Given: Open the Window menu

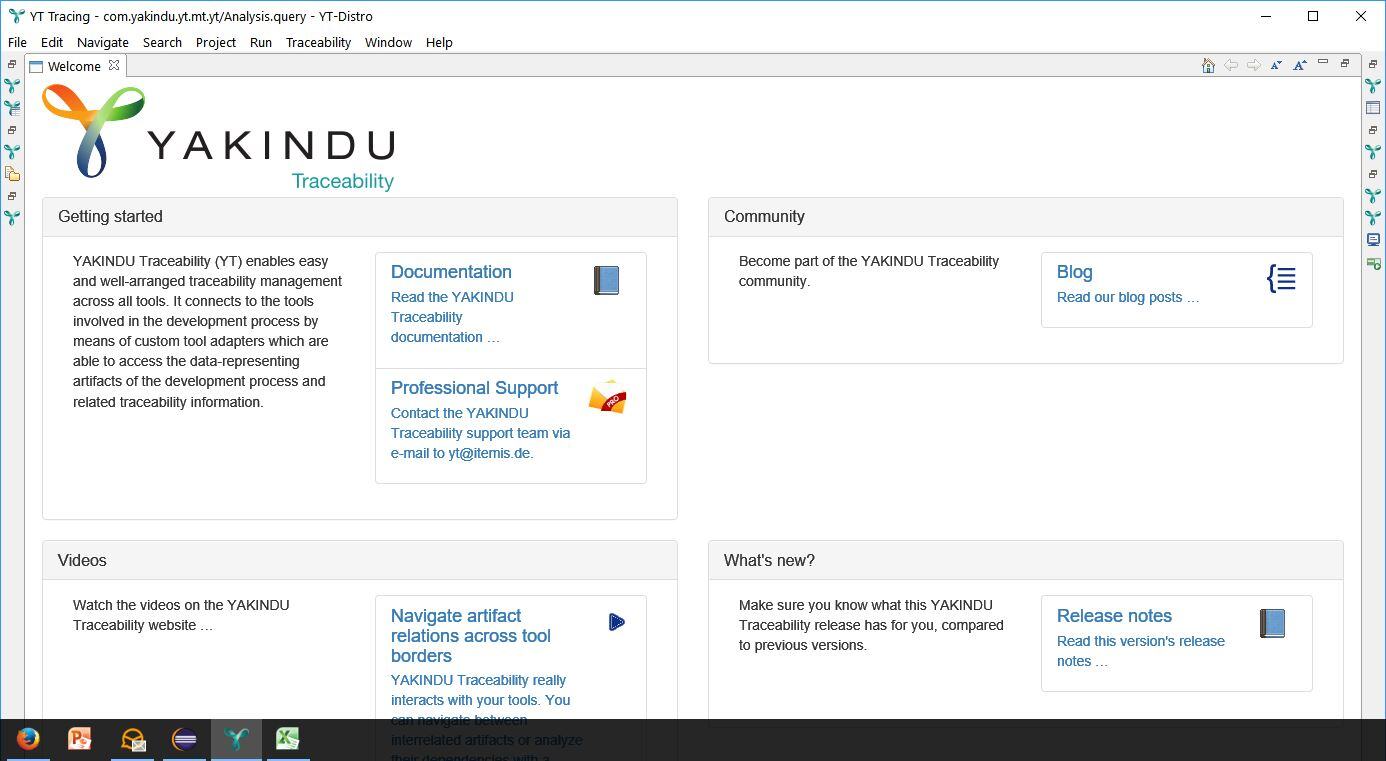Looking at the screenshot, I should pyautogui.click(x=388, y=42).
